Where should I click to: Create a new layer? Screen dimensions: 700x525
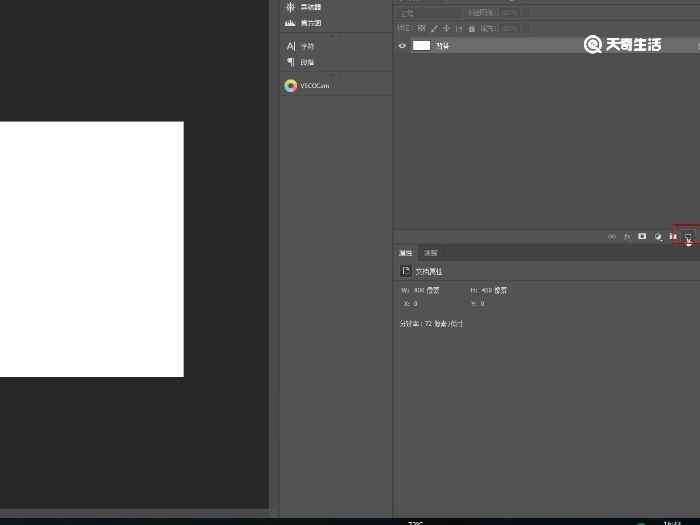click(x=688, y=237)
